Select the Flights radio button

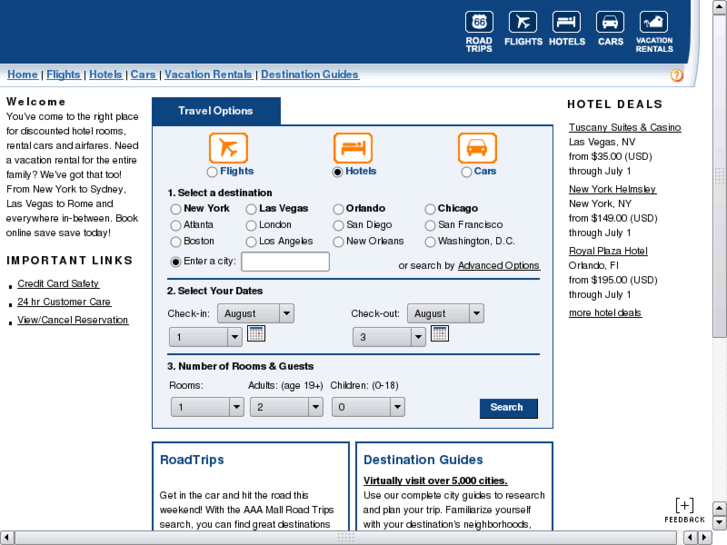[x=212, y=172]
